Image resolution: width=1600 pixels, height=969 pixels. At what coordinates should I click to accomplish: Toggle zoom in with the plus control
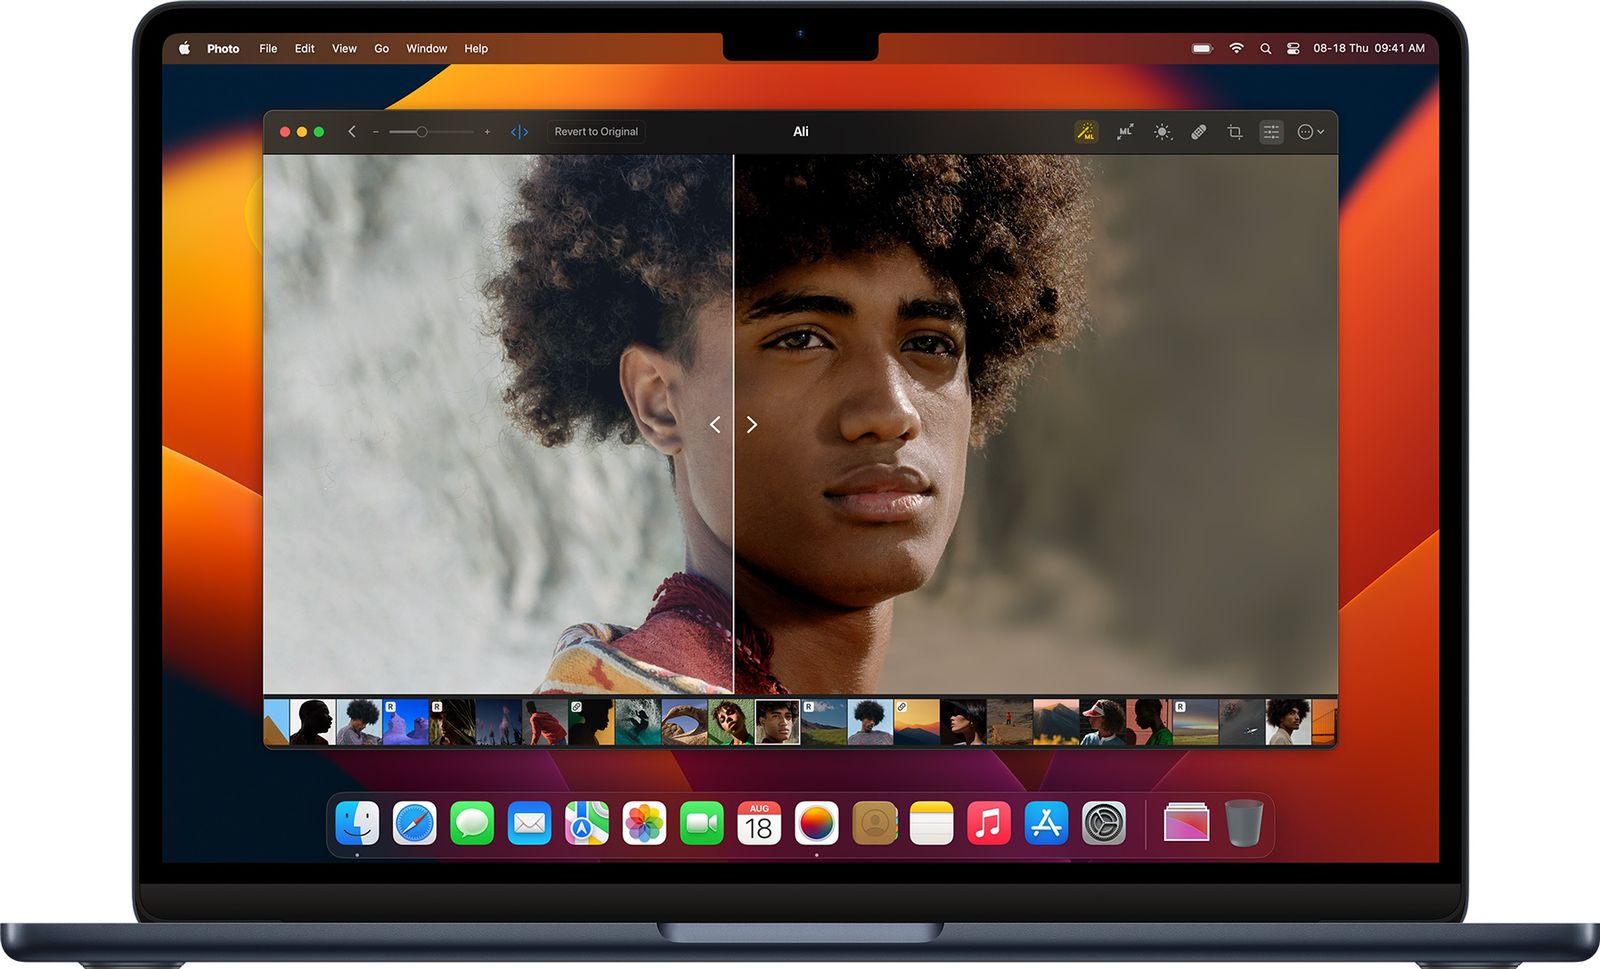click(487, 131)
